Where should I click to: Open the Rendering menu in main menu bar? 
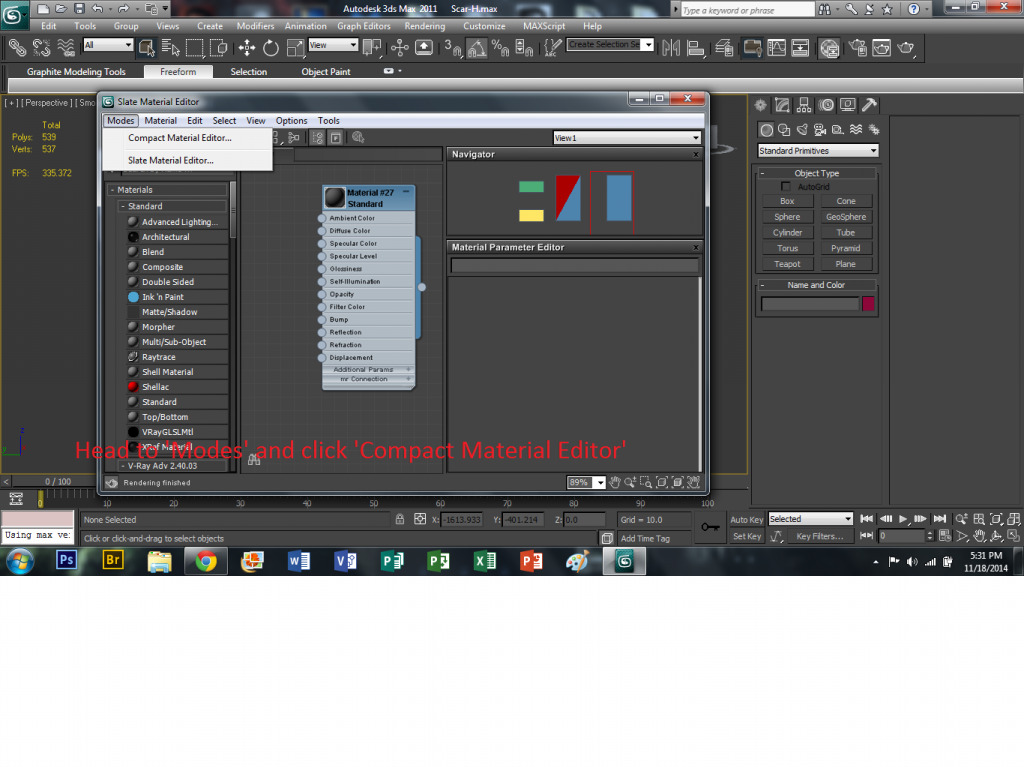(x=424, y=26)
